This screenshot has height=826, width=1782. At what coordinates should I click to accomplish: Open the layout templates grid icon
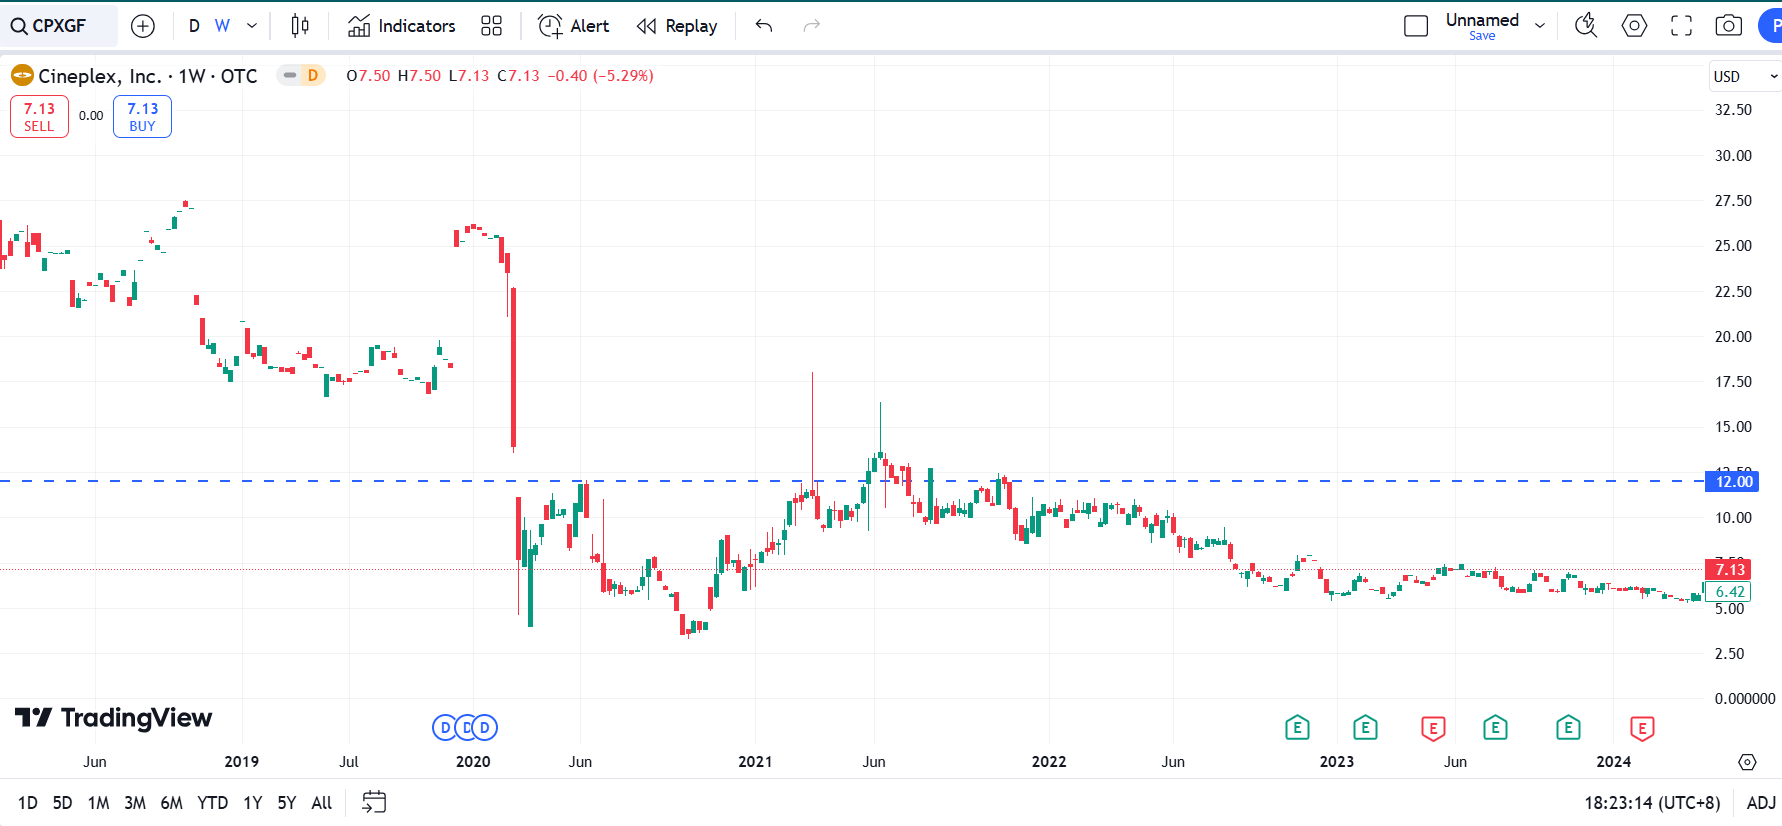pyautogui.click(x=491, y=26)
